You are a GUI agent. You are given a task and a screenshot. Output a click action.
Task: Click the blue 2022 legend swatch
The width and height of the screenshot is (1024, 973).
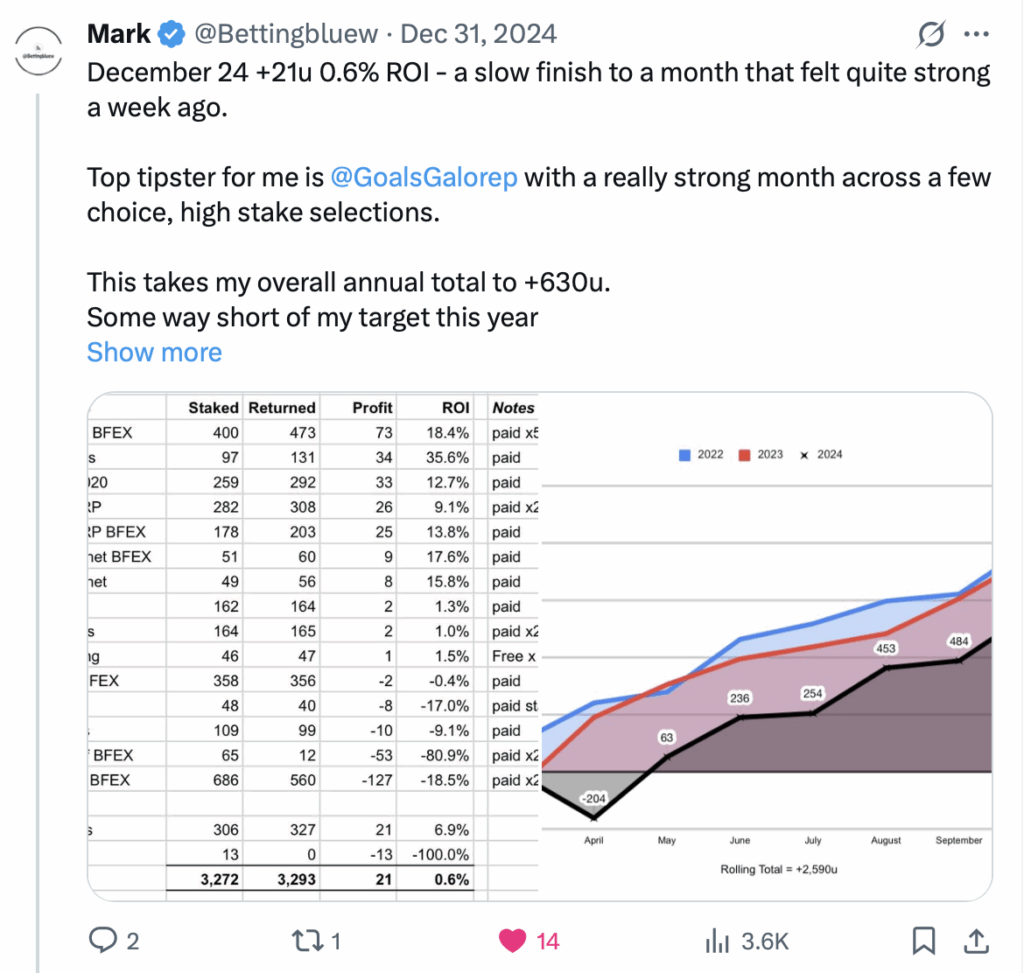(684, 455)
